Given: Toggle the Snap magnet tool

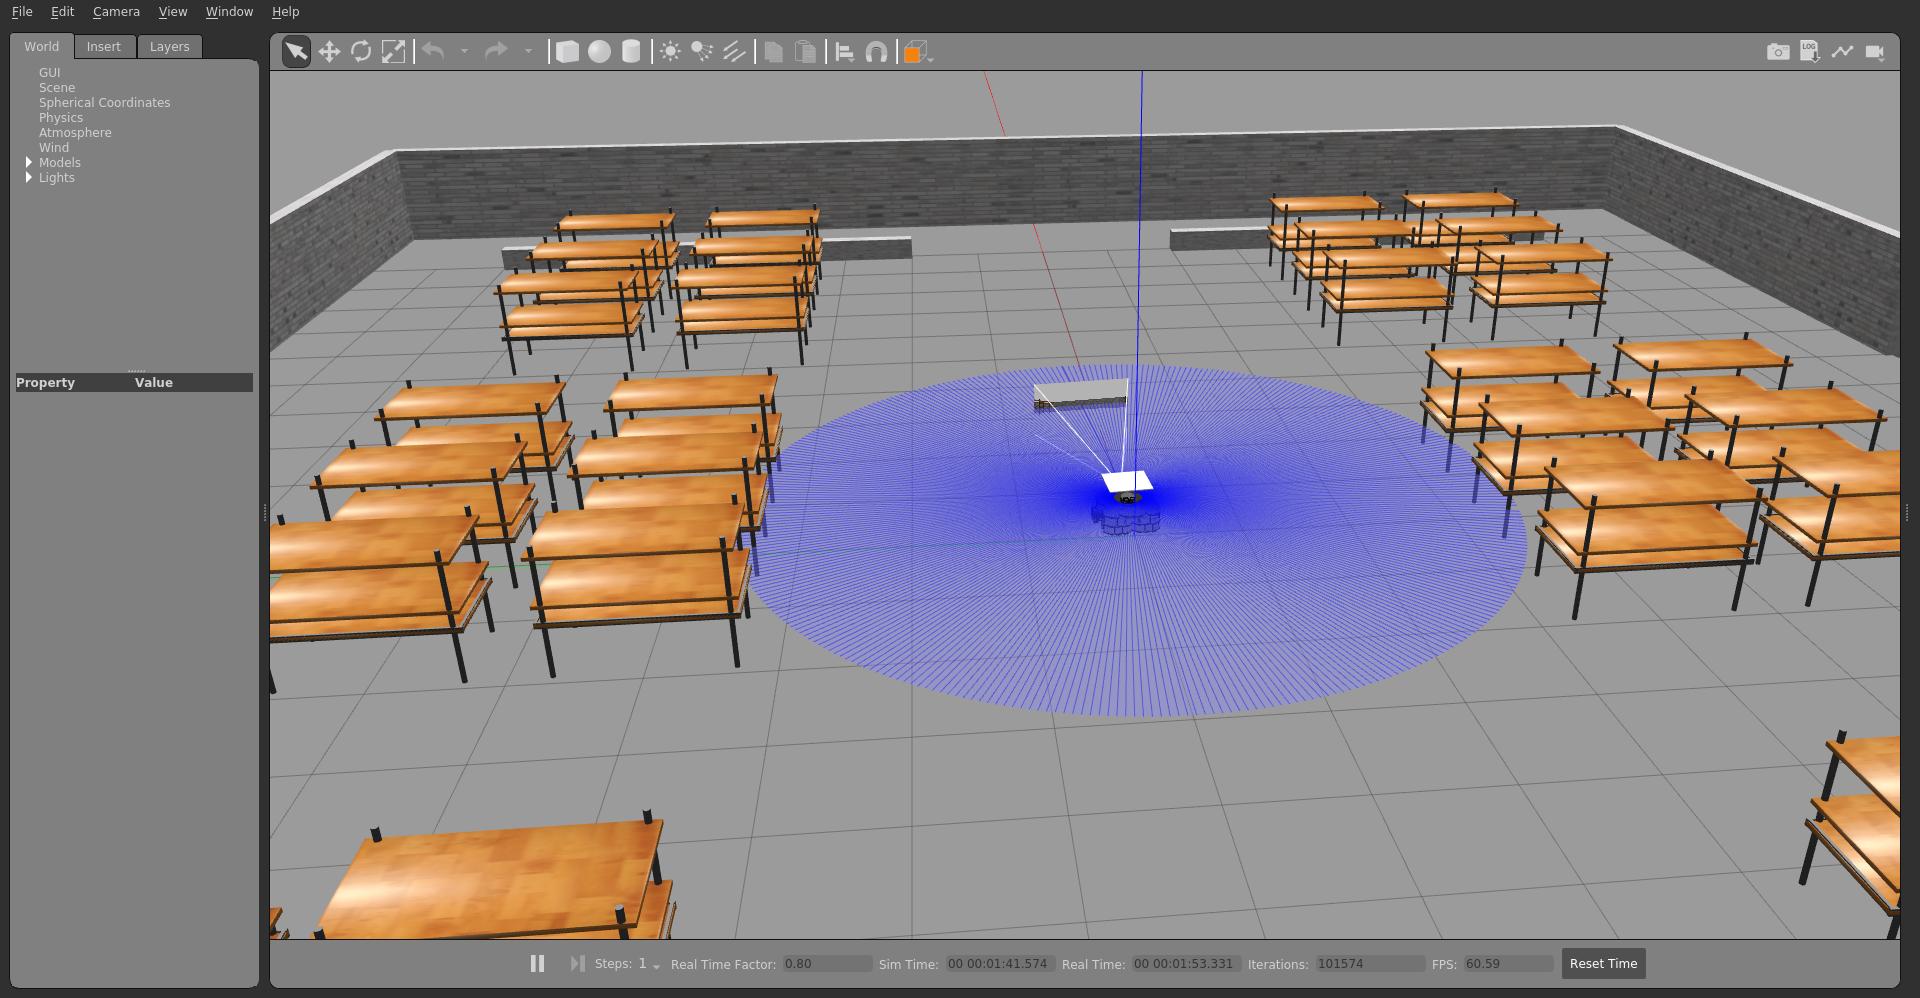Looking at the screenshot, I should 876,52.
